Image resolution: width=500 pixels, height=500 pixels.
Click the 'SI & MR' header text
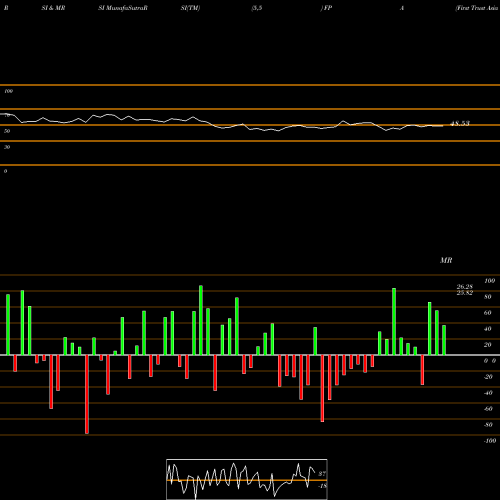[x=53, y=8]
